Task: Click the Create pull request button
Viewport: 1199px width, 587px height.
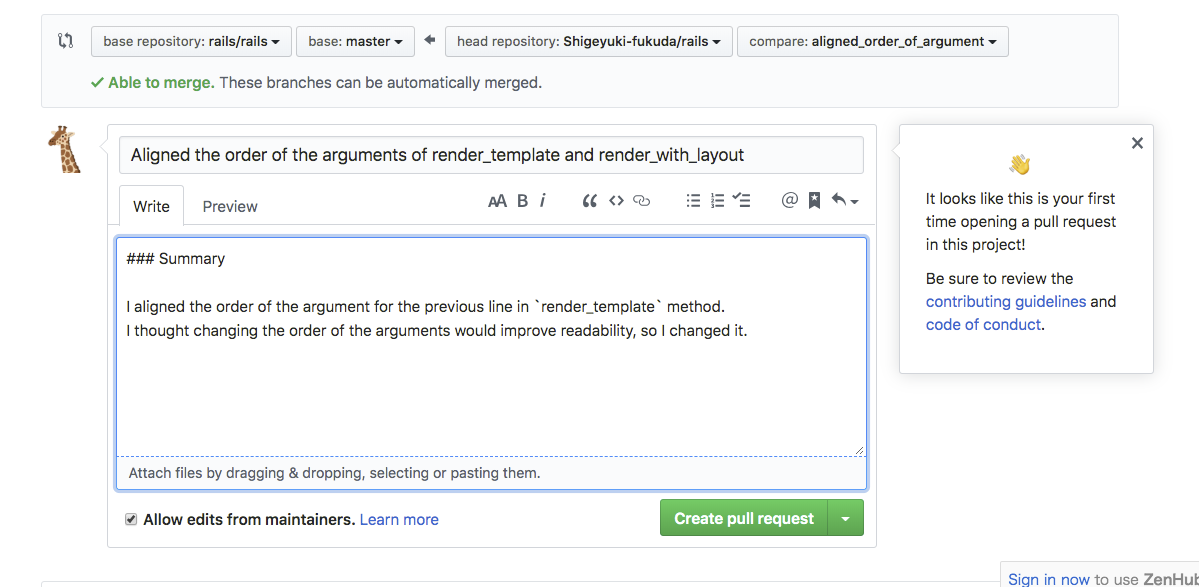Action: (x=744, y=519)
